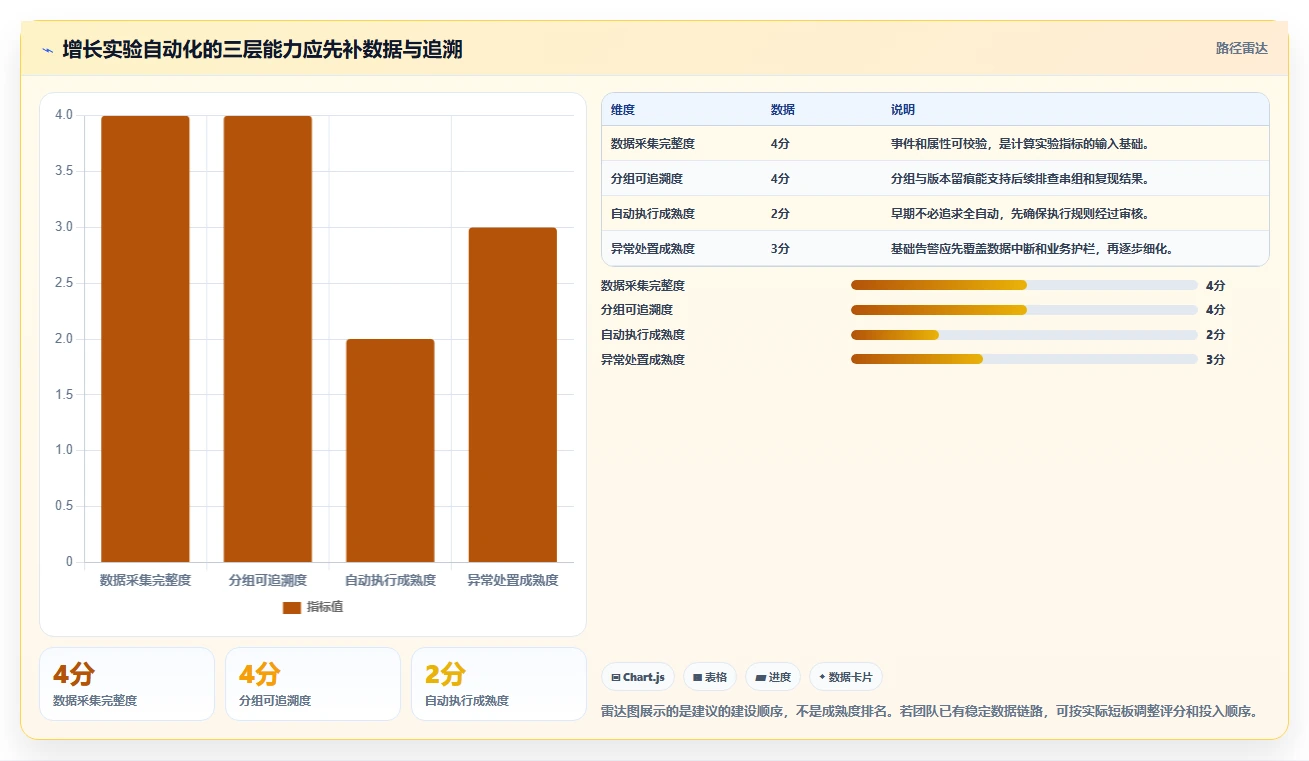Click the 分组可追溯度 x-axis label
The width and height of the screenshot is (1309, 761).
268,580
